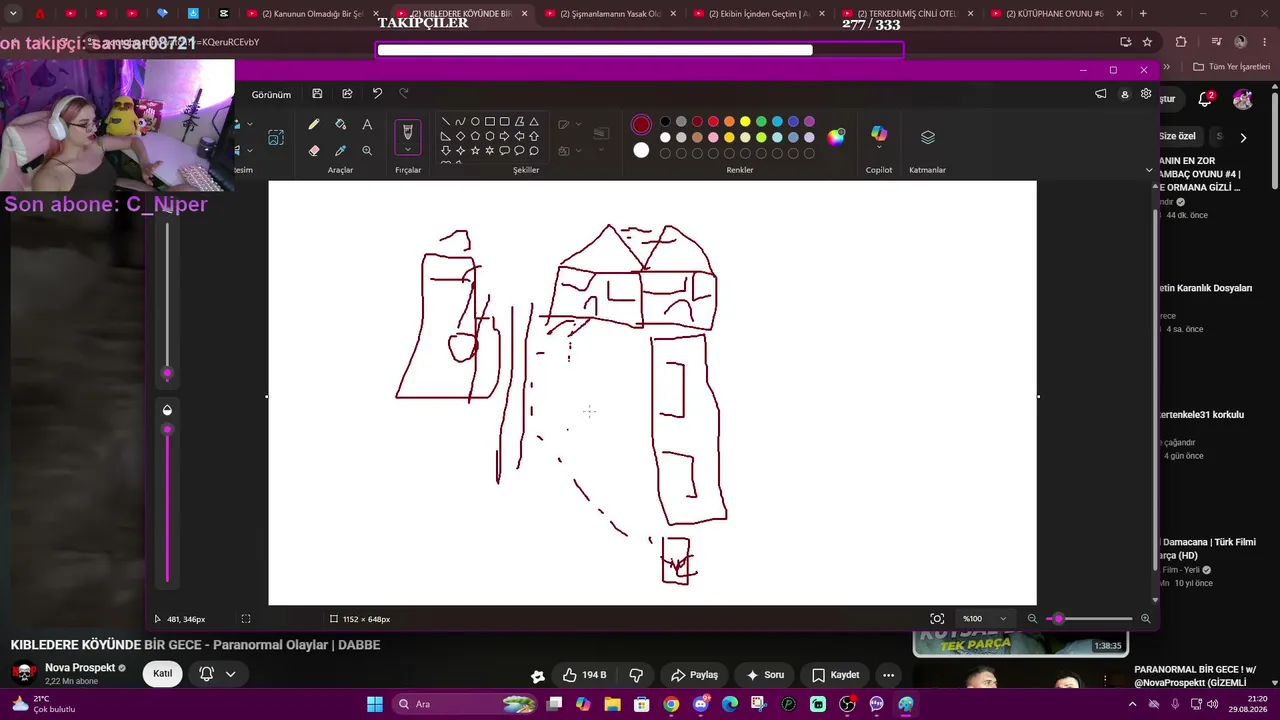Collapse the Paint ribbon chevron
Viewport: 1280px width, 720px height.
(x=1149, y=170)
